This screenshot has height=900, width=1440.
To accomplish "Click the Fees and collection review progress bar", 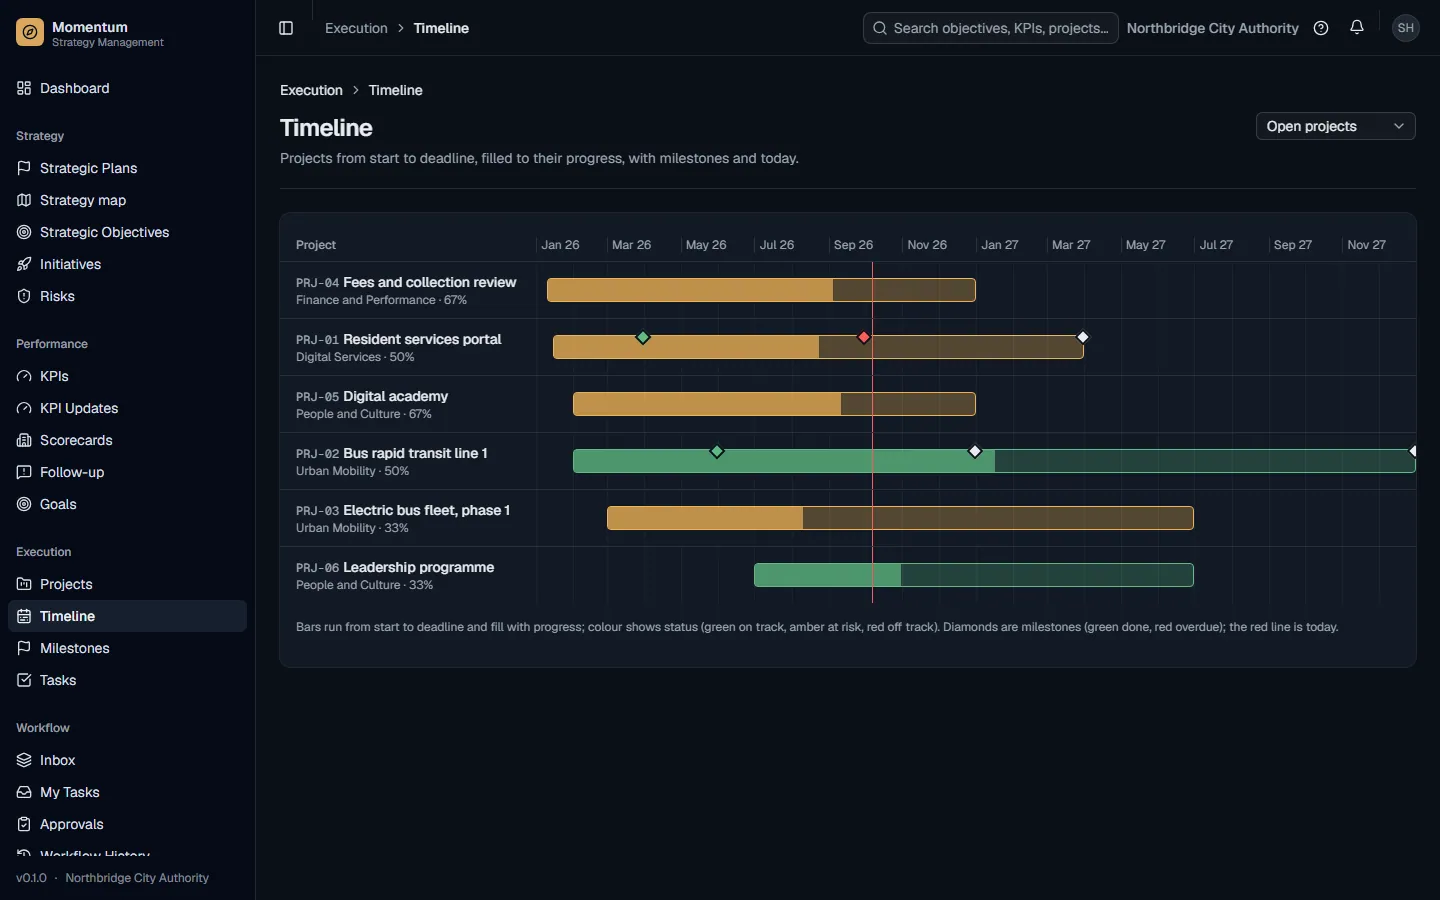I will click(761, 290).
